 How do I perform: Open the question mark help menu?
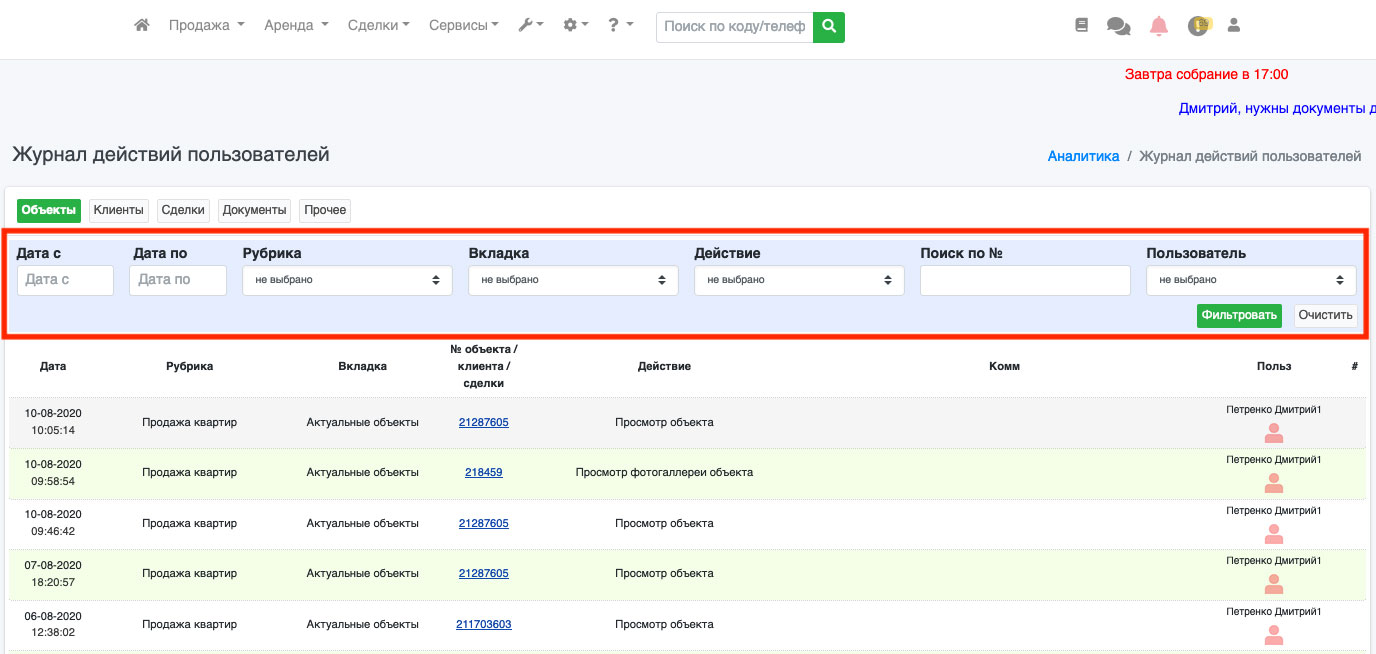point(620,26)
